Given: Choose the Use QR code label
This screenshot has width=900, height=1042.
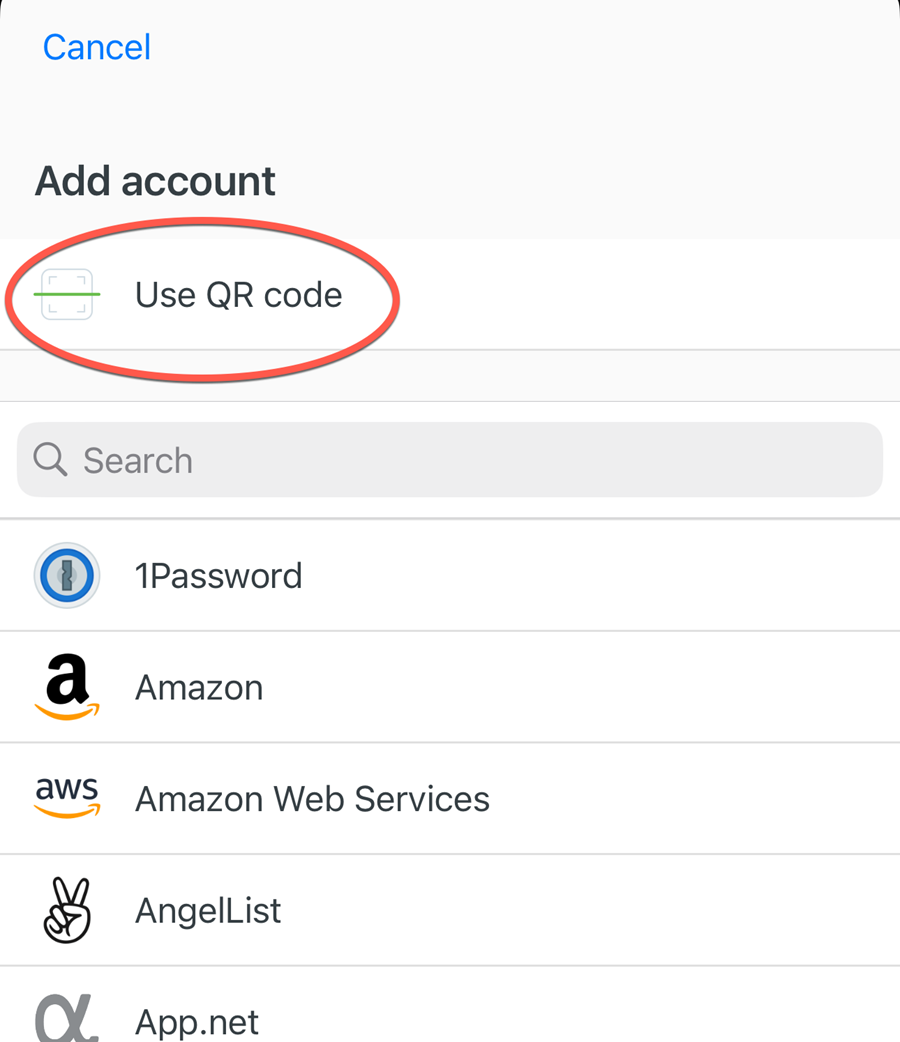Looking at the screenshot, I should click(239, 295).
